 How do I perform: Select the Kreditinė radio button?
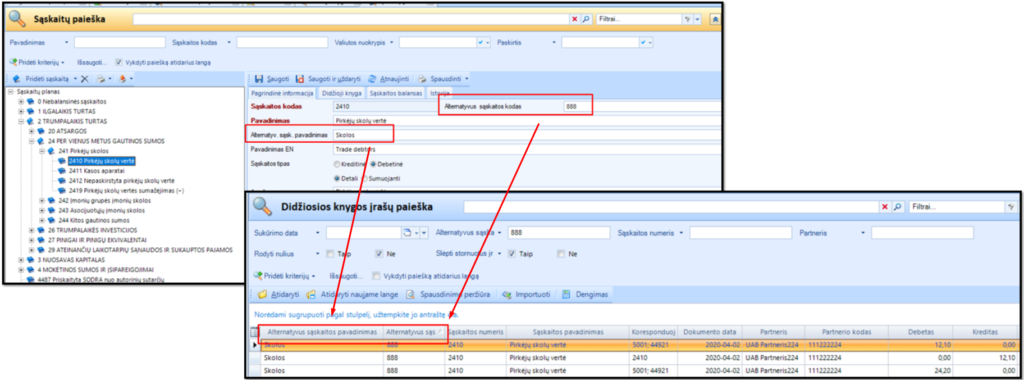pos(336,163)
